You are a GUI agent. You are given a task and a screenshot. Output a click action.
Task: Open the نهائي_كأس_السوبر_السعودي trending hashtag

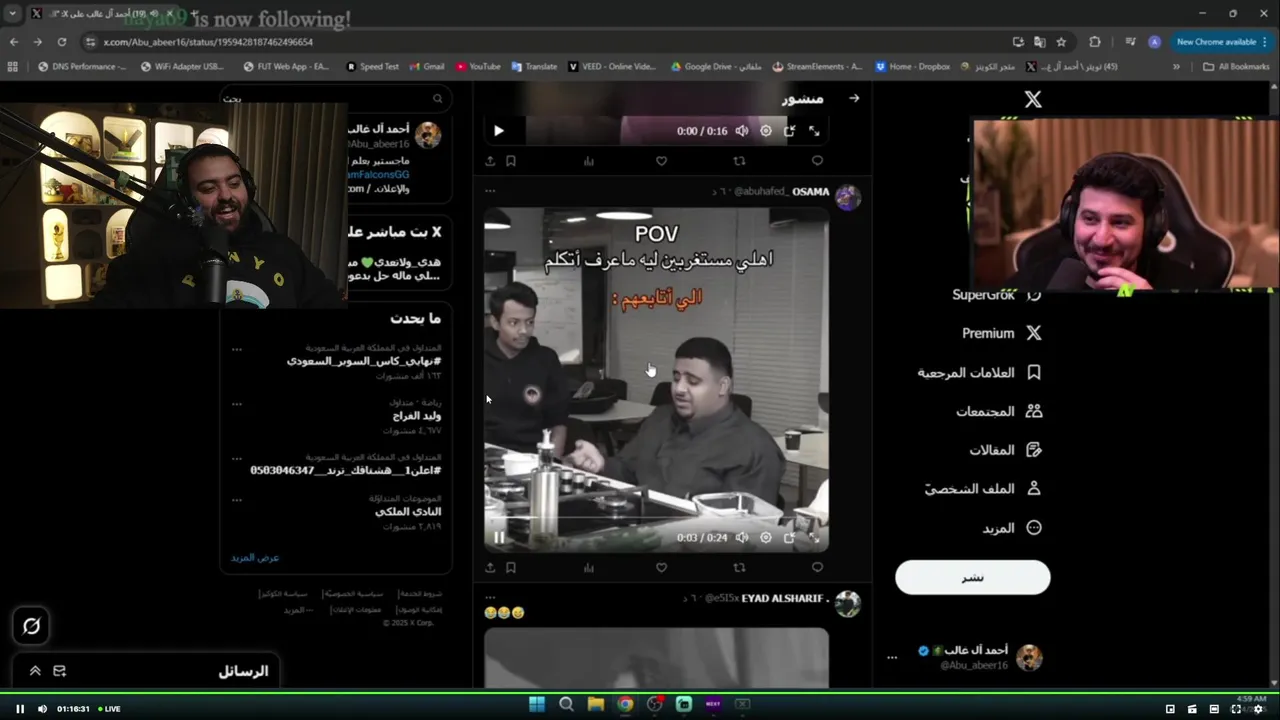364,361
